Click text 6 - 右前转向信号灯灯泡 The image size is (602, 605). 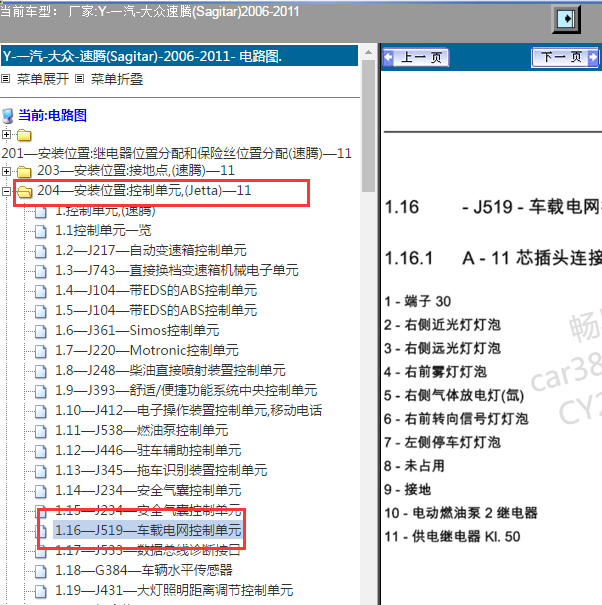pos(456,419)
